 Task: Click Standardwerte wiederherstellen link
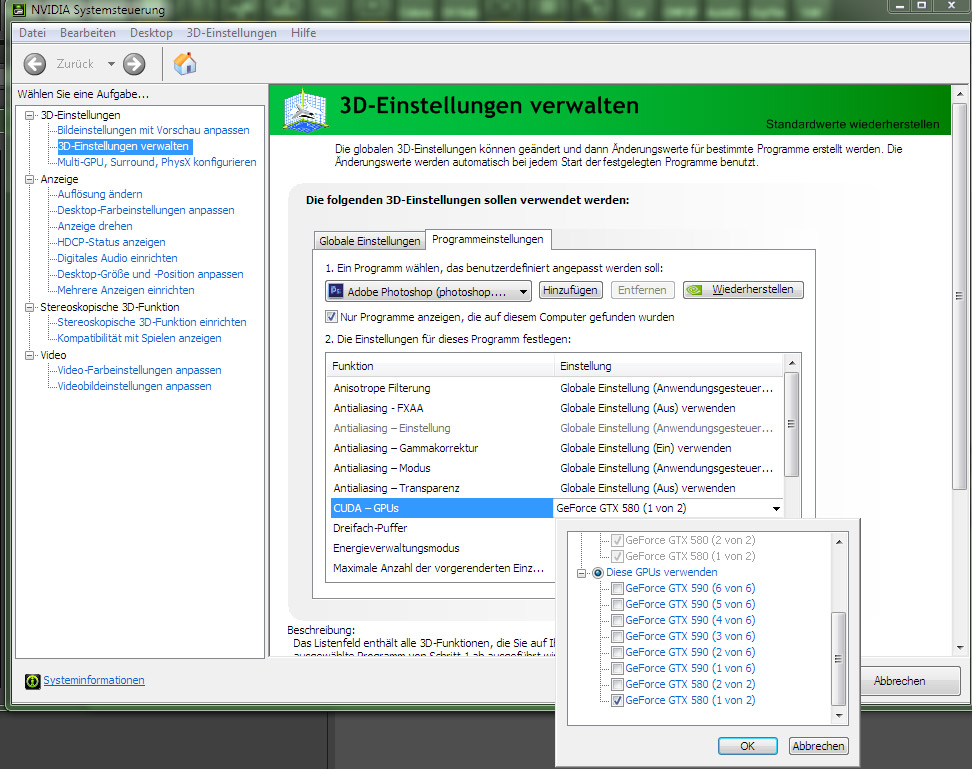tap(852, 124)
